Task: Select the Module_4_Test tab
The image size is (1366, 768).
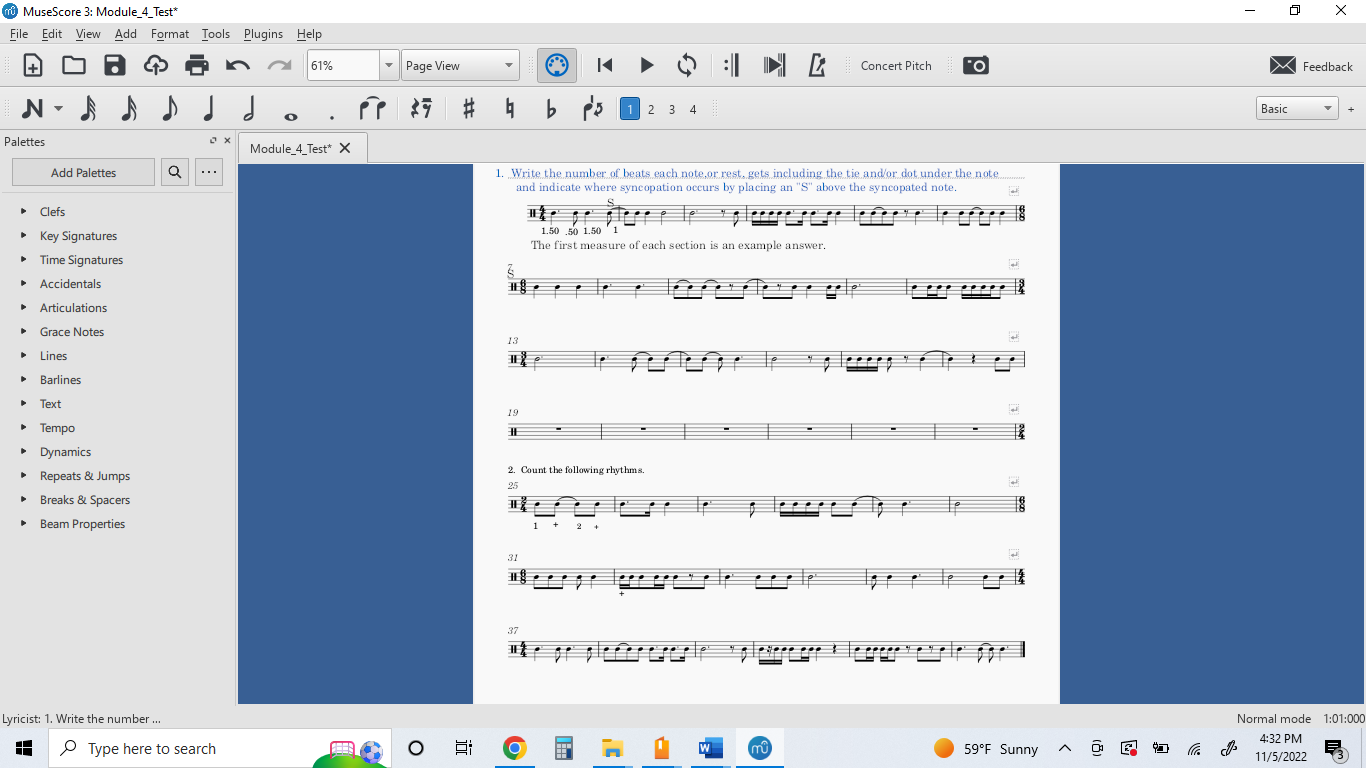Action: pos(290,147)
